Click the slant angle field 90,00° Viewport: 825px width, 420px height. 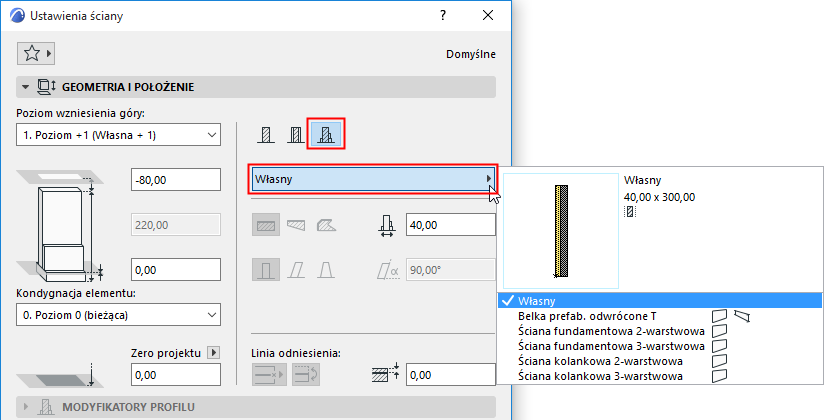[x=451, y=269]
